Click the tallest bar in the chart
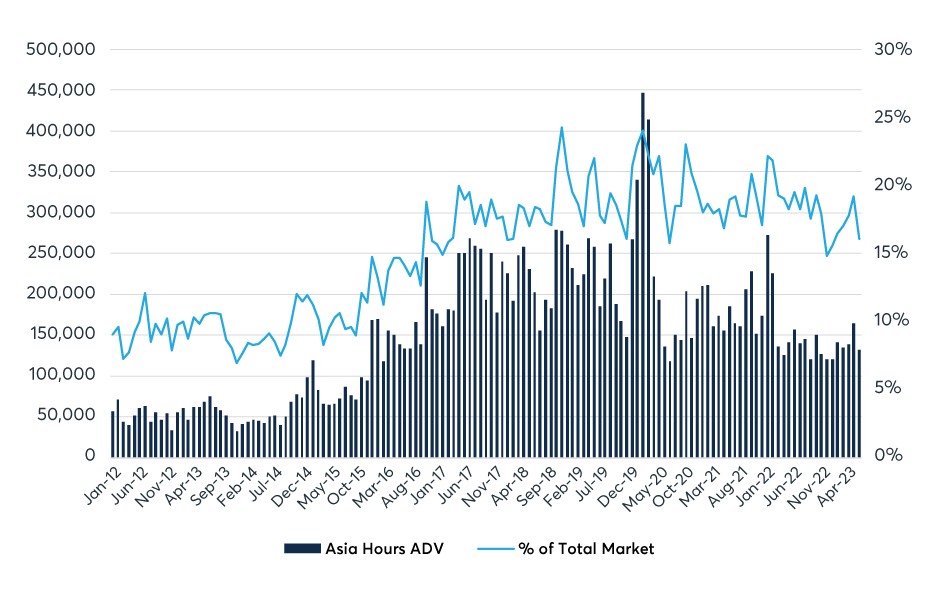Viewport: 940px width, 600px height. click(642, 270)
